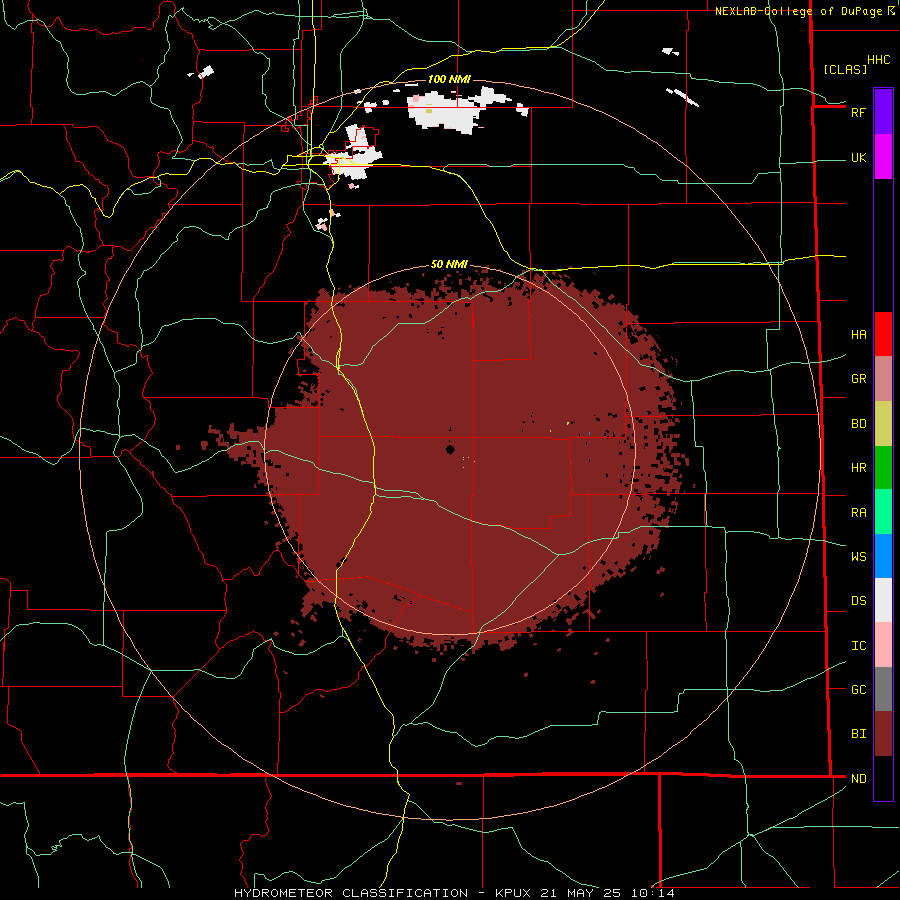Click the [CLAS] units label
The height and width of the screenshot is (900, 900).
pyautogui.click(x=845, y=69)
